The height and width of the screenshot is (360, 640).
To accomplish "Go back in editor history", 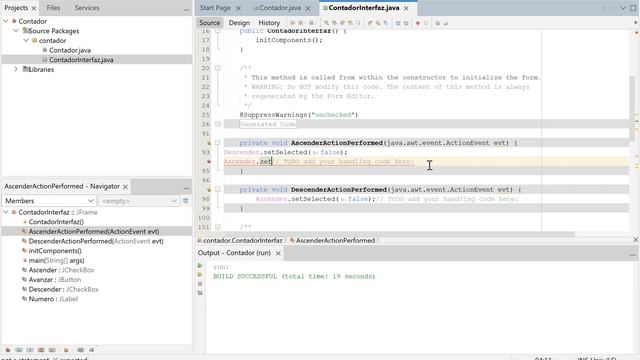I will (300, 23).
